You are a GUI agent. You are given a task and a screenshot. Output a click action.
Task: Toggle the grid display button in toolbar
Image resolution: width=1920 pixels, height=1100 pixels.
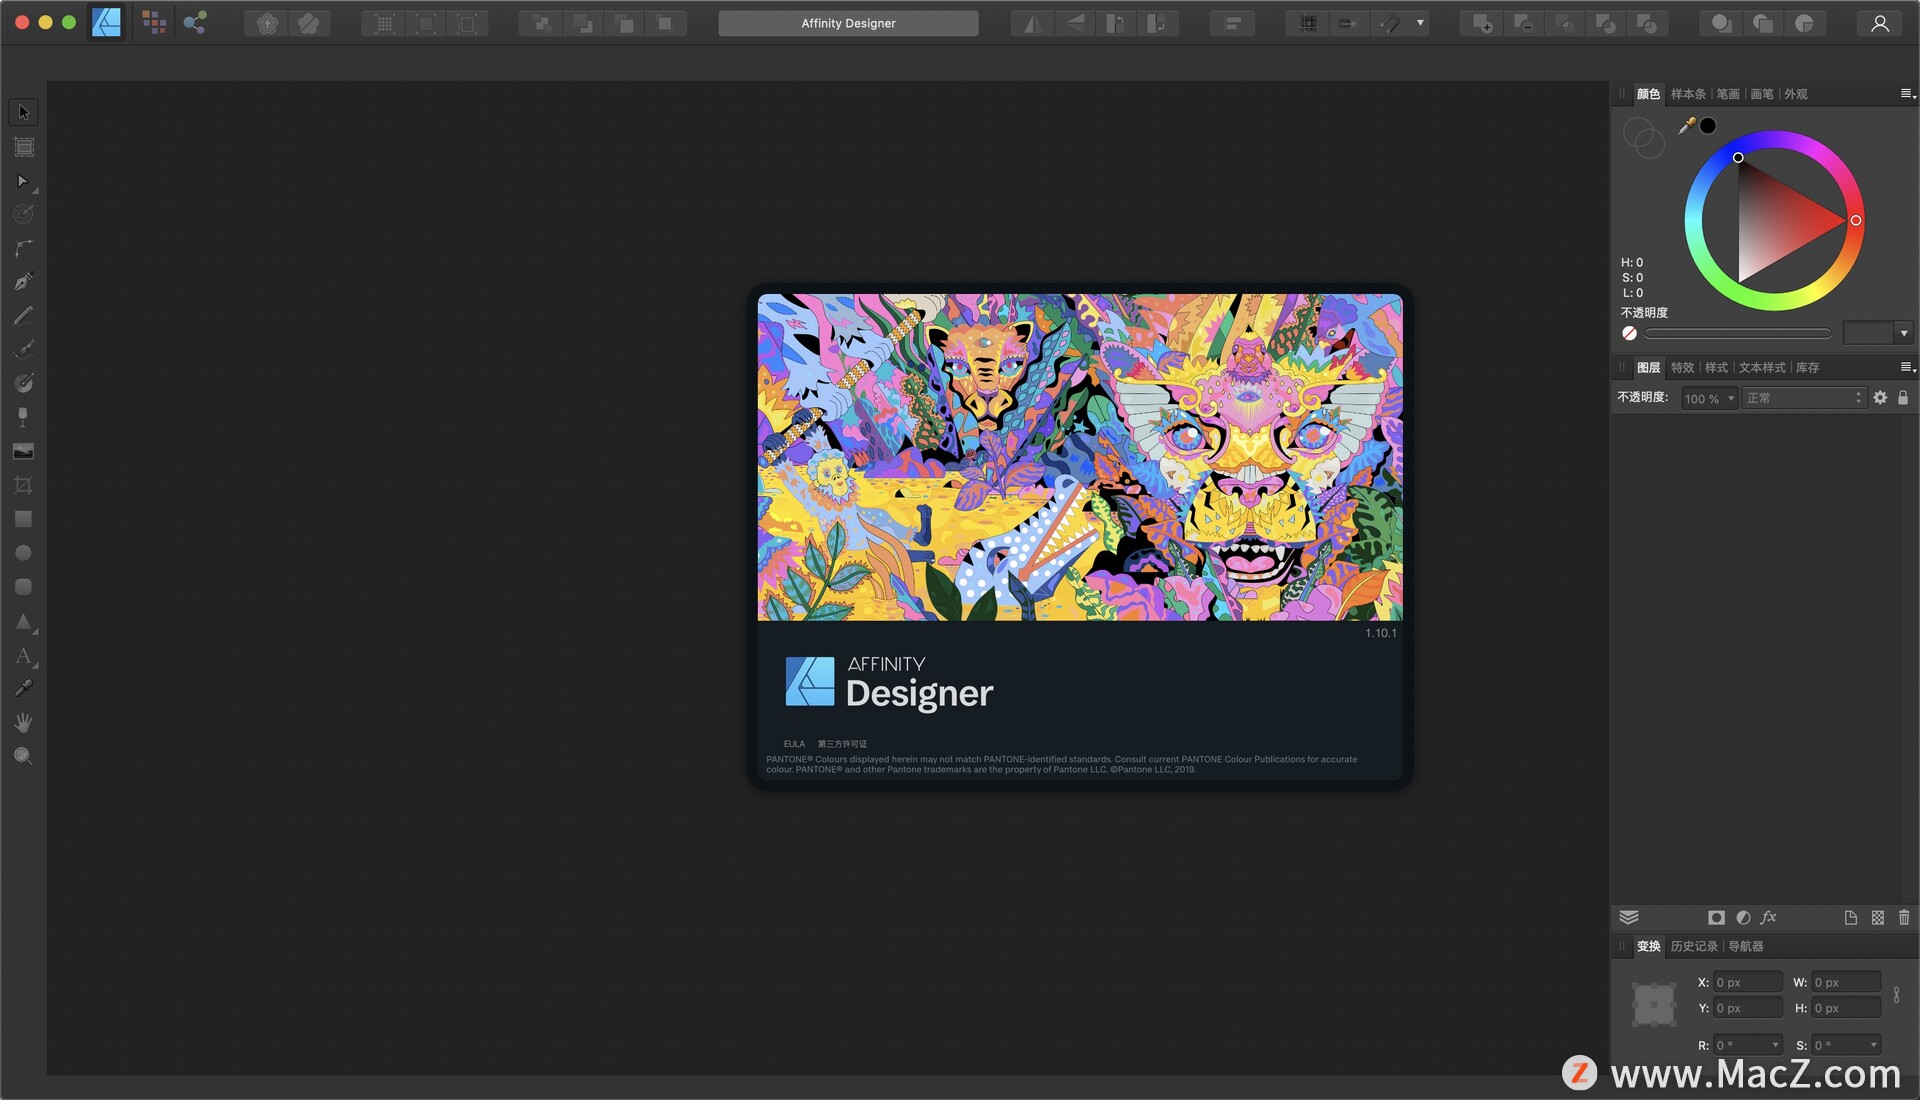pyautogui.click(x=1307, y=23)
